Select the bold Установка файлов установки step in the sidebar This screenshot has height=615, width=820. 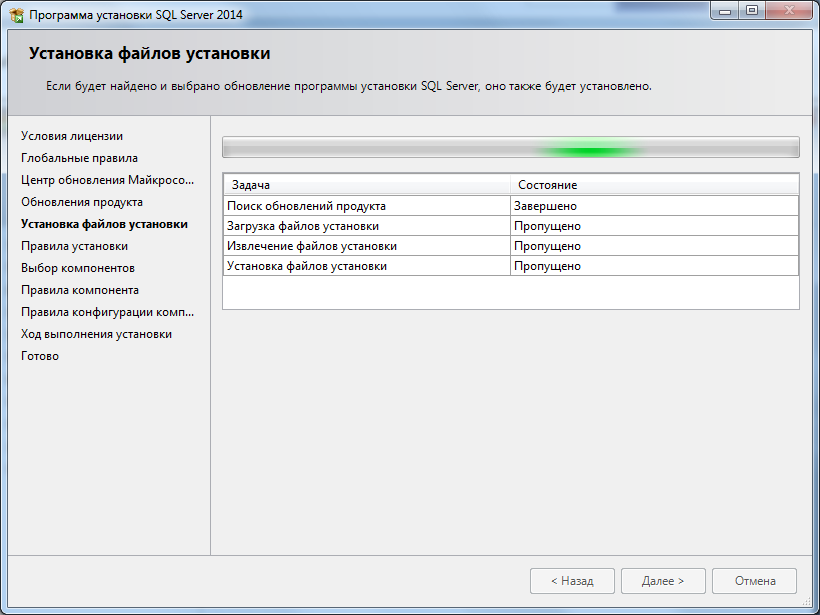104,224
